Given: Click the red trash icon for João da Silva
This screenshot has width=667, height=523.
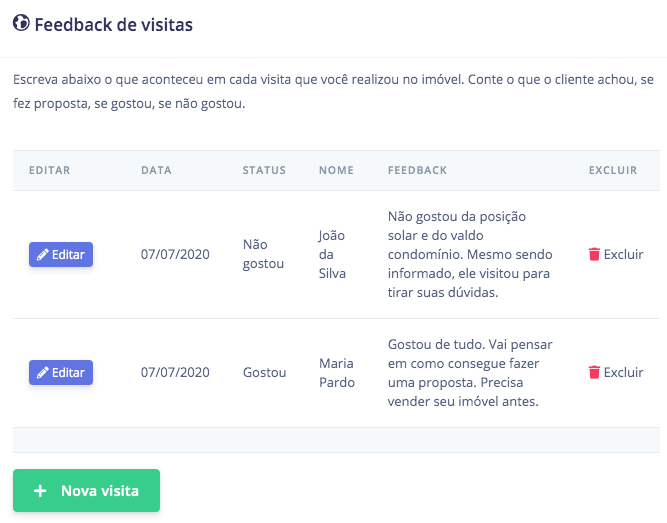Looking at the screenshot, I should point(594,254).
